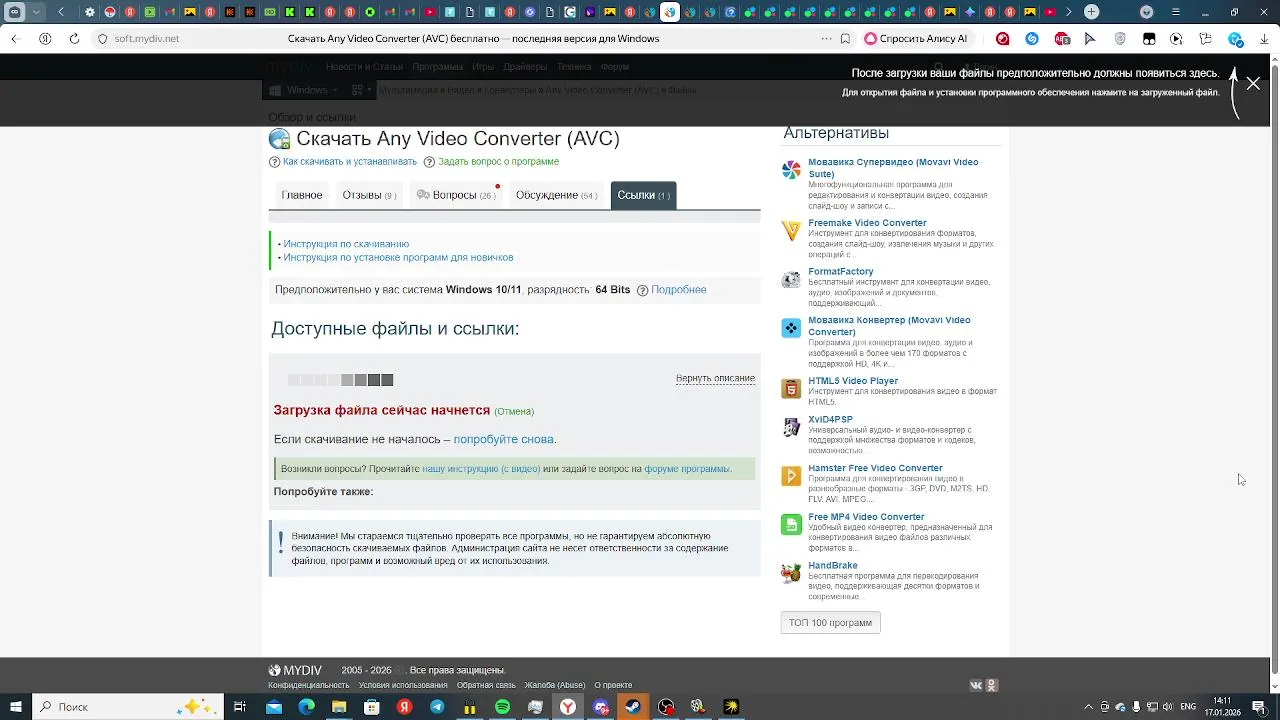Viewport: 1280px width, 720px height.
Task: Open Hamster Free Video Converter link
Action: 875,468
